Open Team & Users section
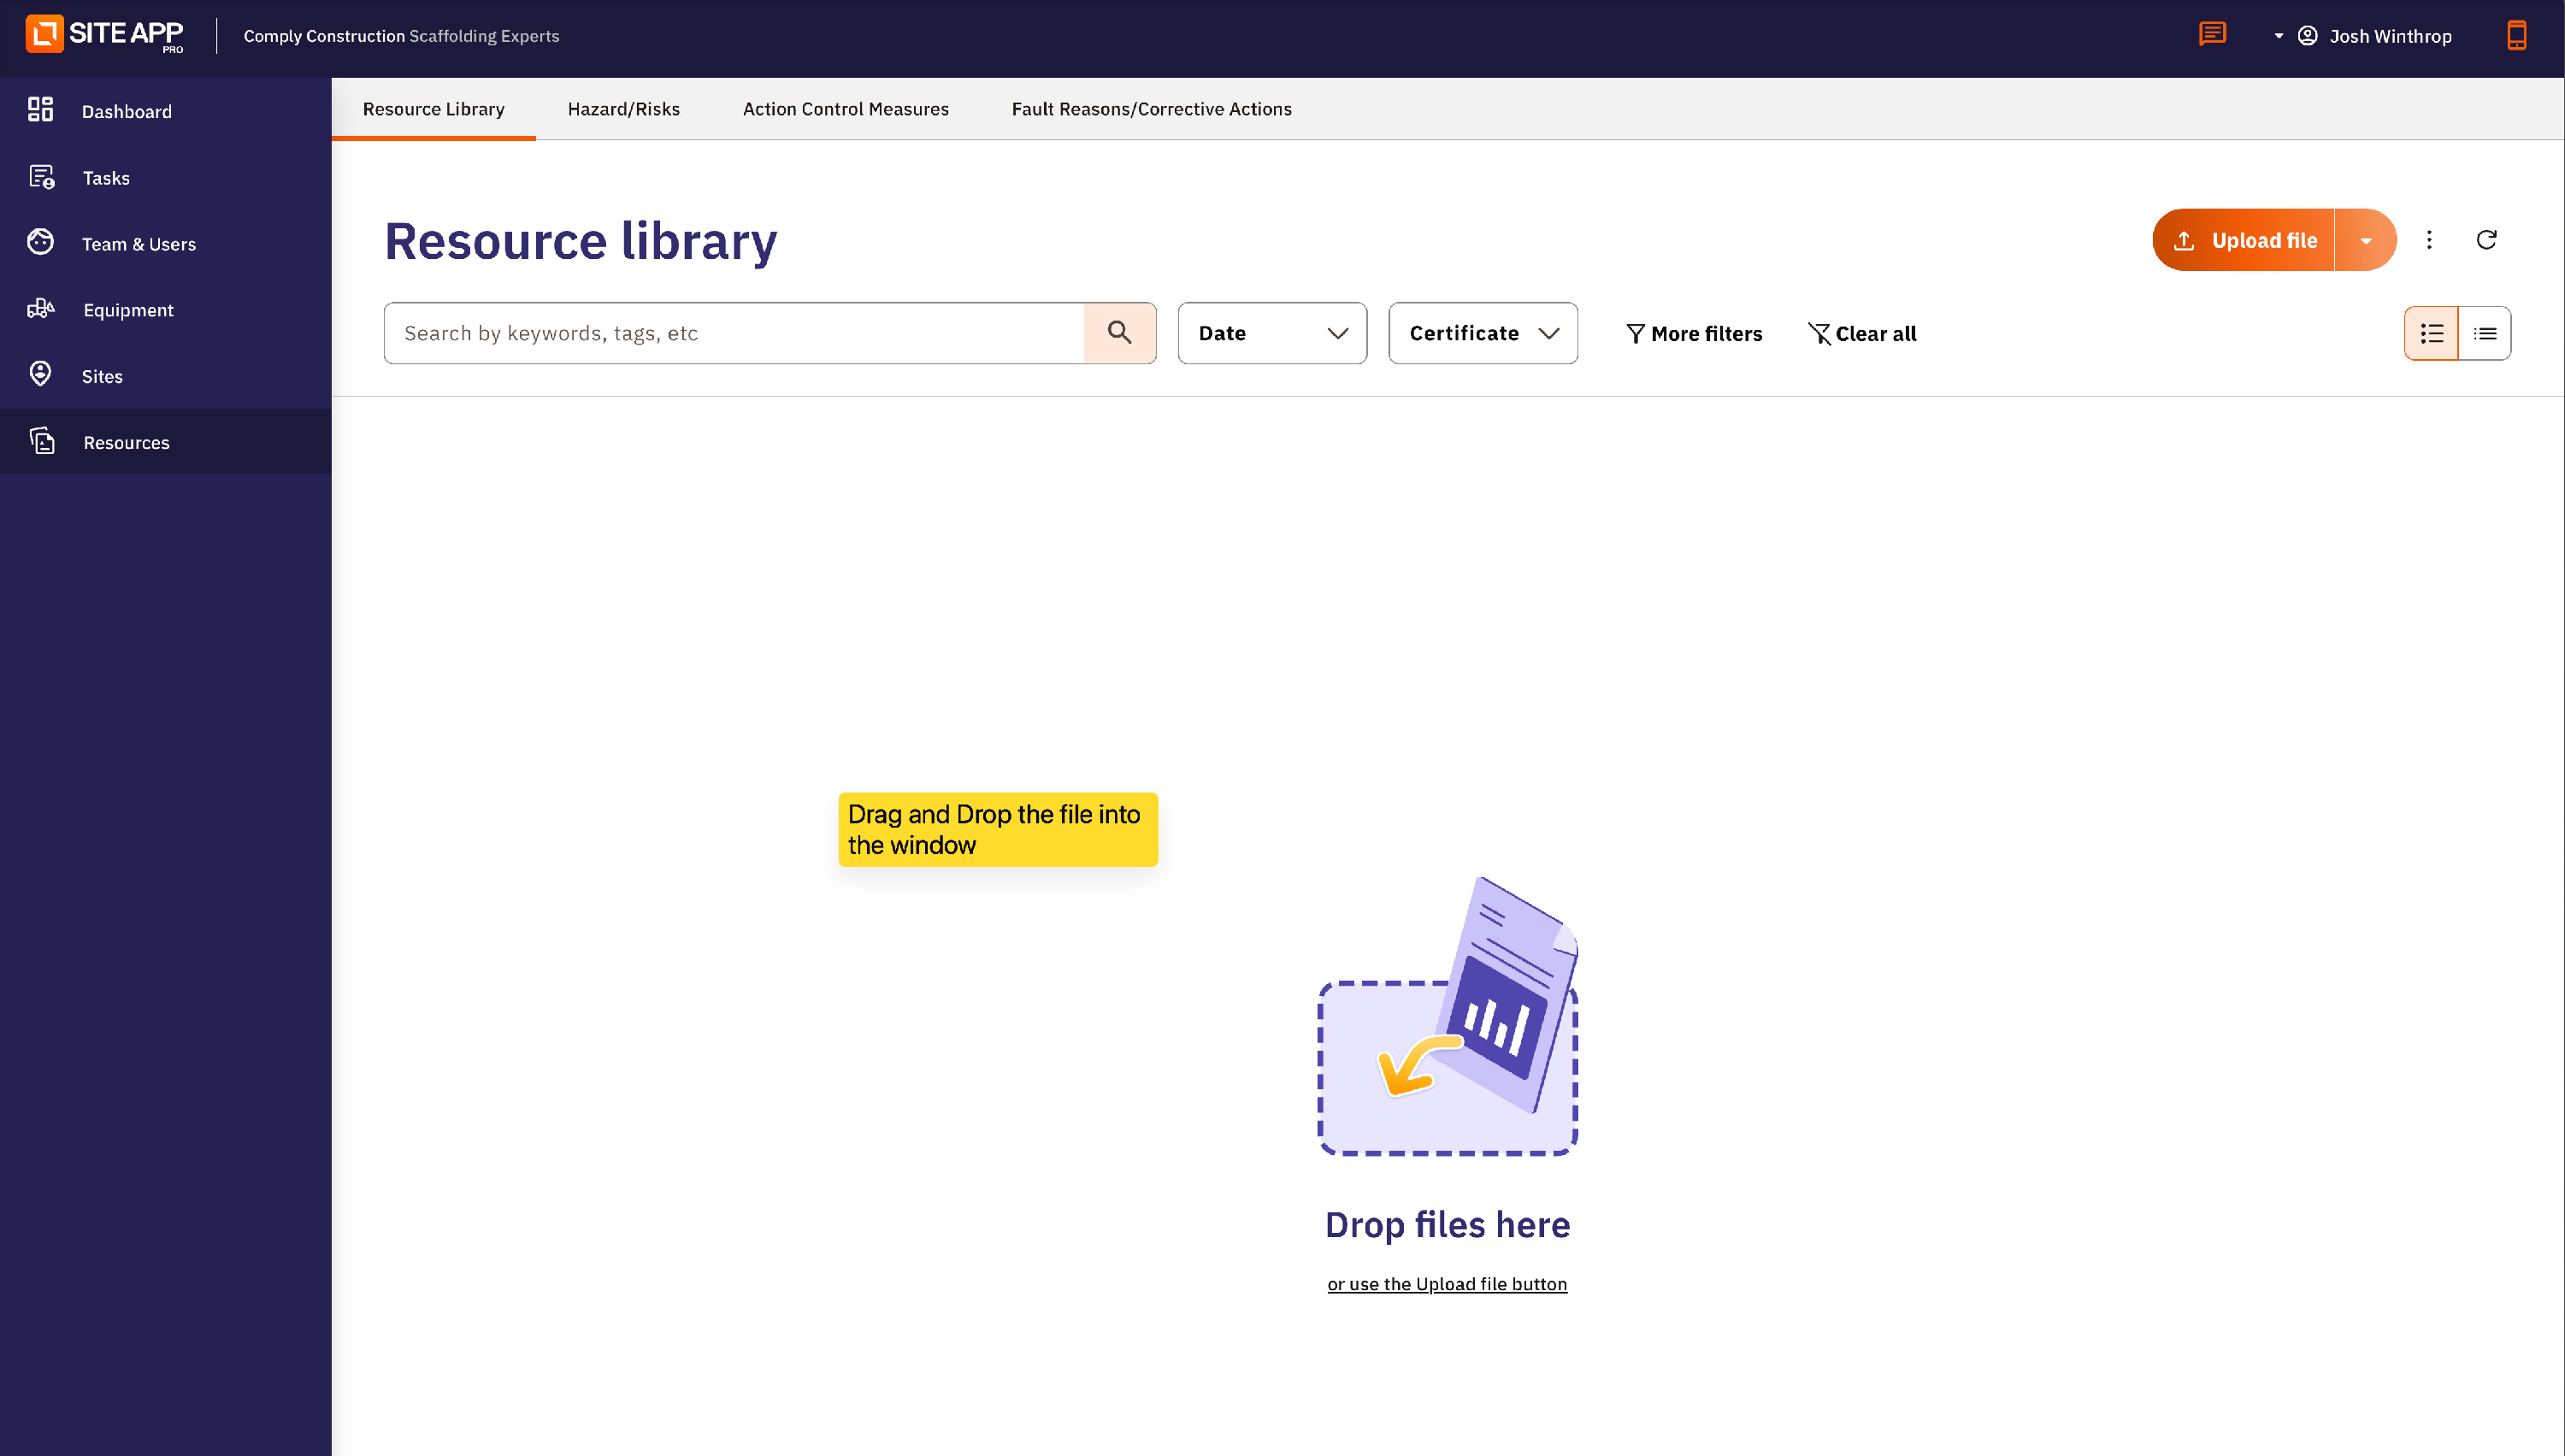The height and width of the screenshot is (1456, 2565). [x=138, y=244]
